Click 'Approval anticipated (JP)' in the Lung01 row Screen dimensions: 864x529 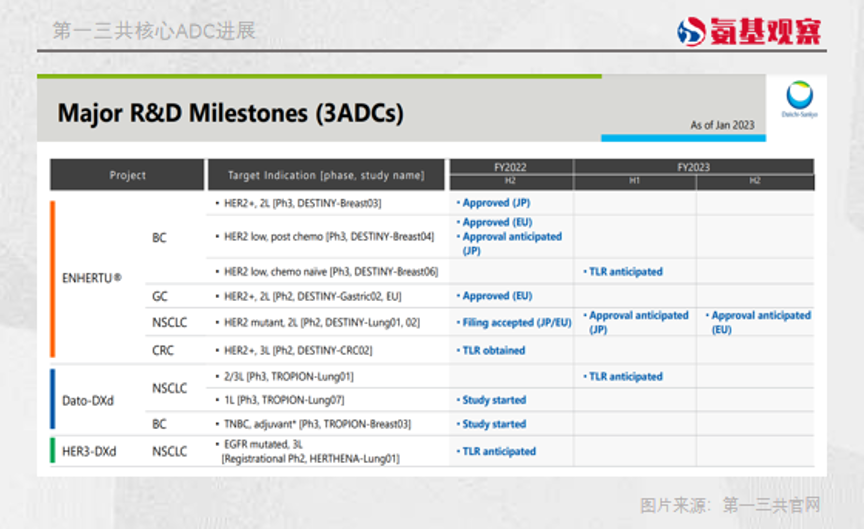[639, 322]
